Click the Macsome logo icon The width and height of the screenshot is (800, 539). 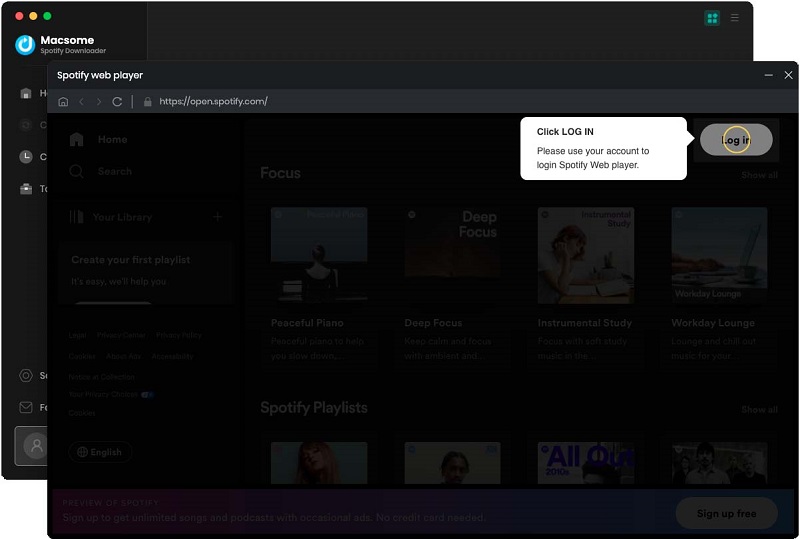[x=25, y=44]
